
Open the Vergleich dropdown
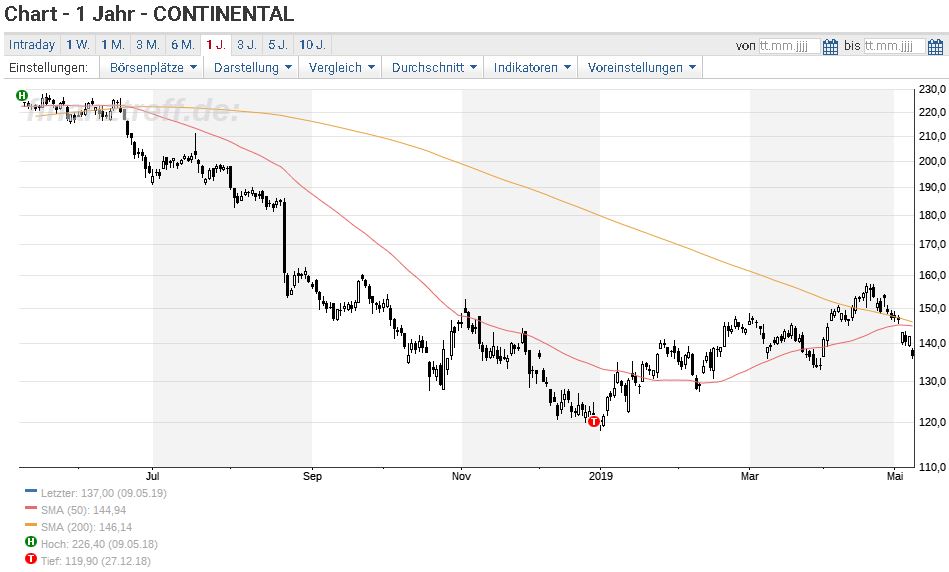coord(341,68)
